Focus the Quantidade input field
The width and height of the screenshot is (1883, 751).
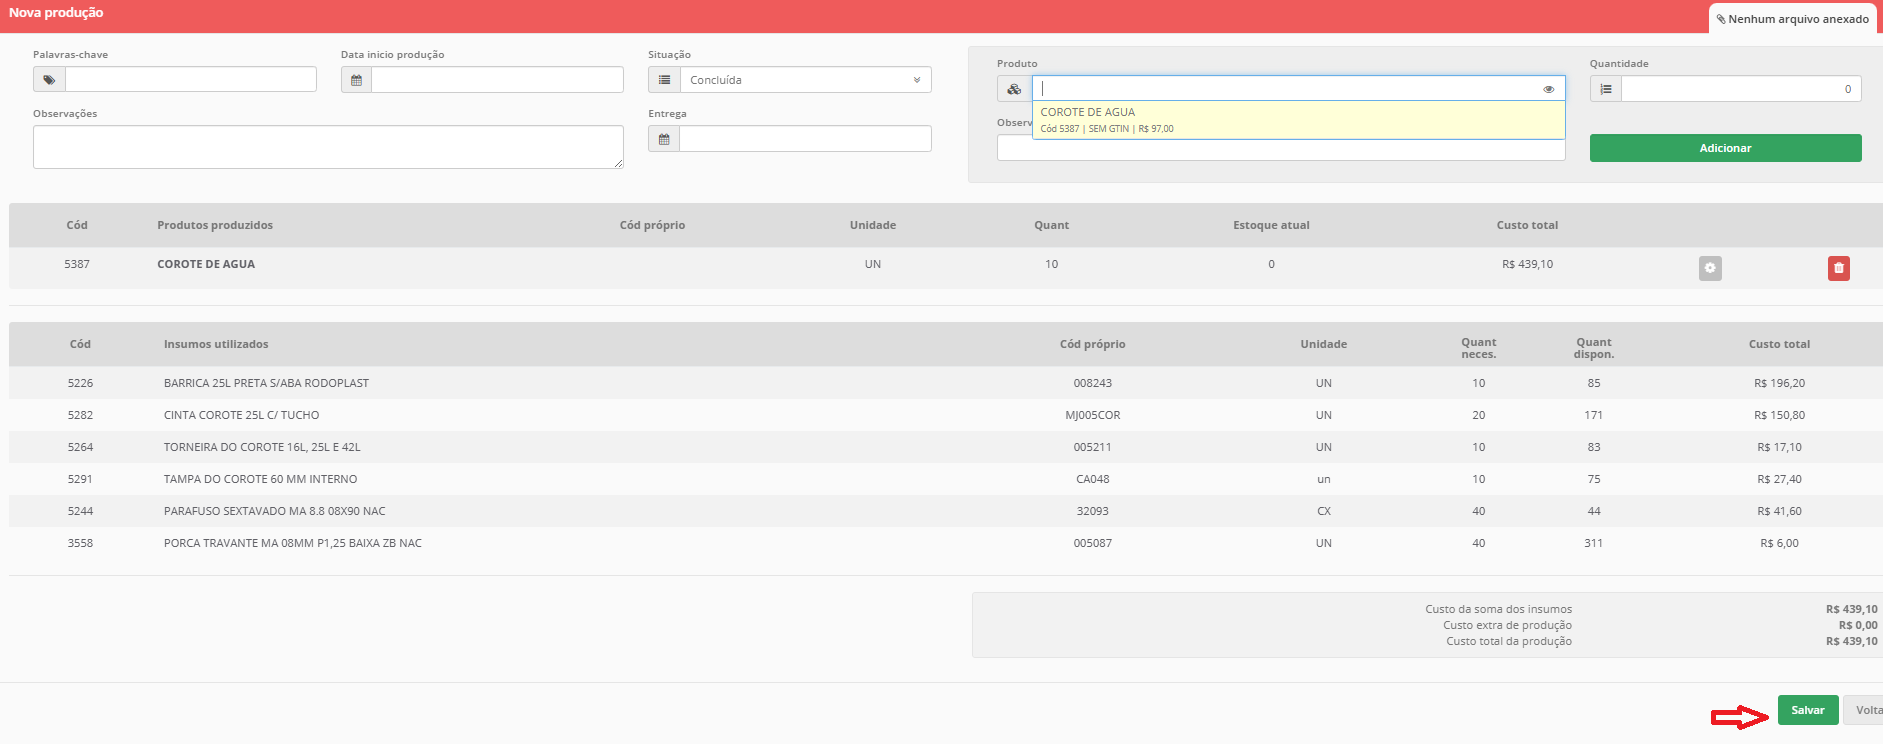pos(1741,89)
